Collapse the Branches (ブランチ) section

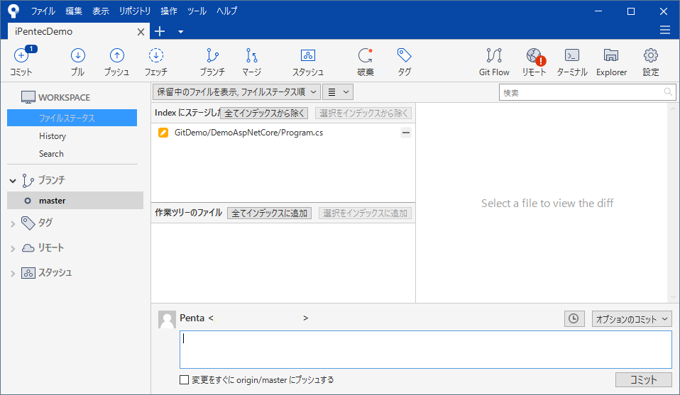click(x=13, y=180)
